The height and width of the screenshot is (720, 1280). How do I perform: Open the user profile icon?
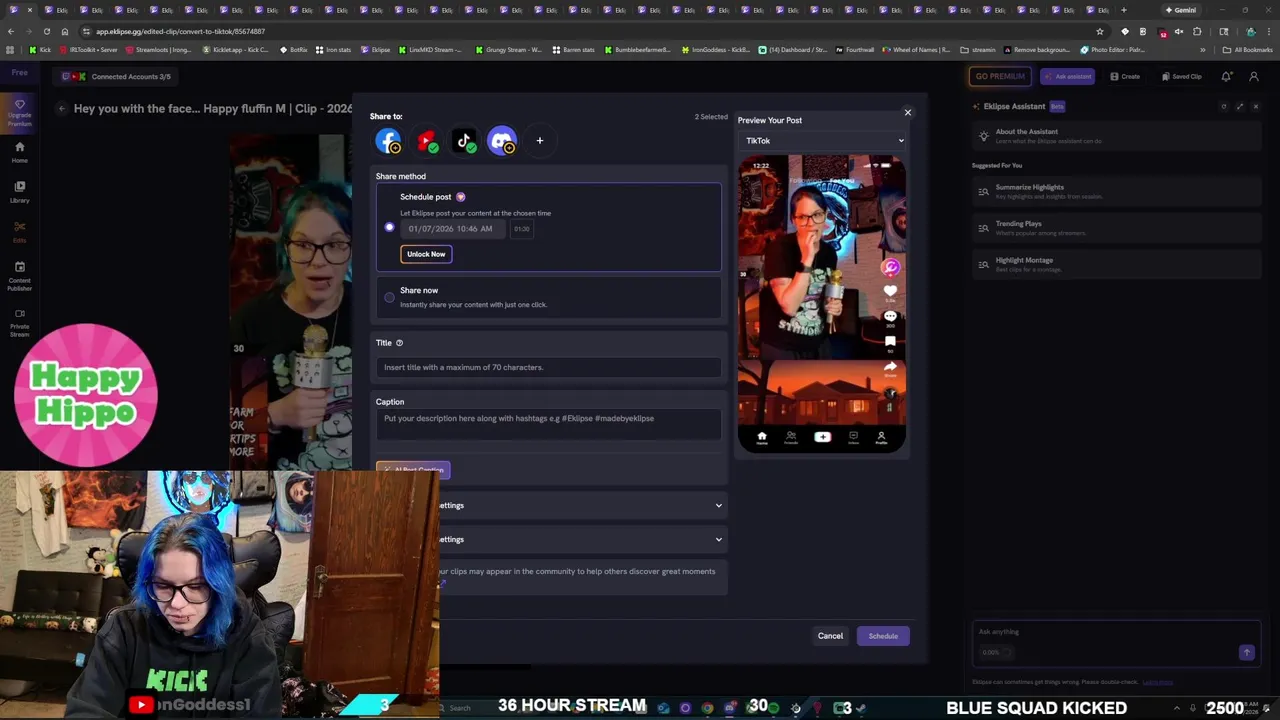1254,77
